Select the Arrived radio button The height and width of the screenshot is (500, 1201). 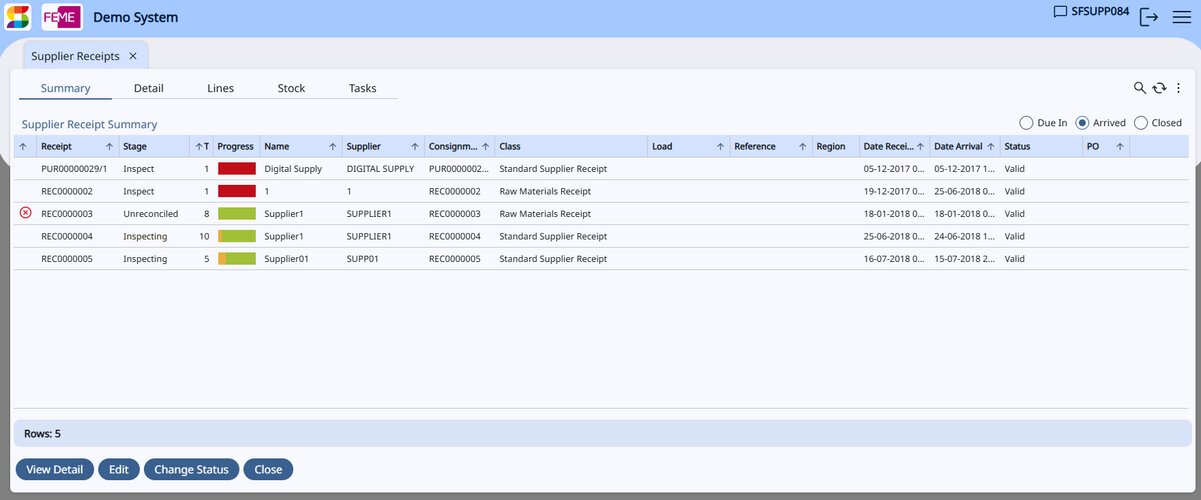(1082, 123)
